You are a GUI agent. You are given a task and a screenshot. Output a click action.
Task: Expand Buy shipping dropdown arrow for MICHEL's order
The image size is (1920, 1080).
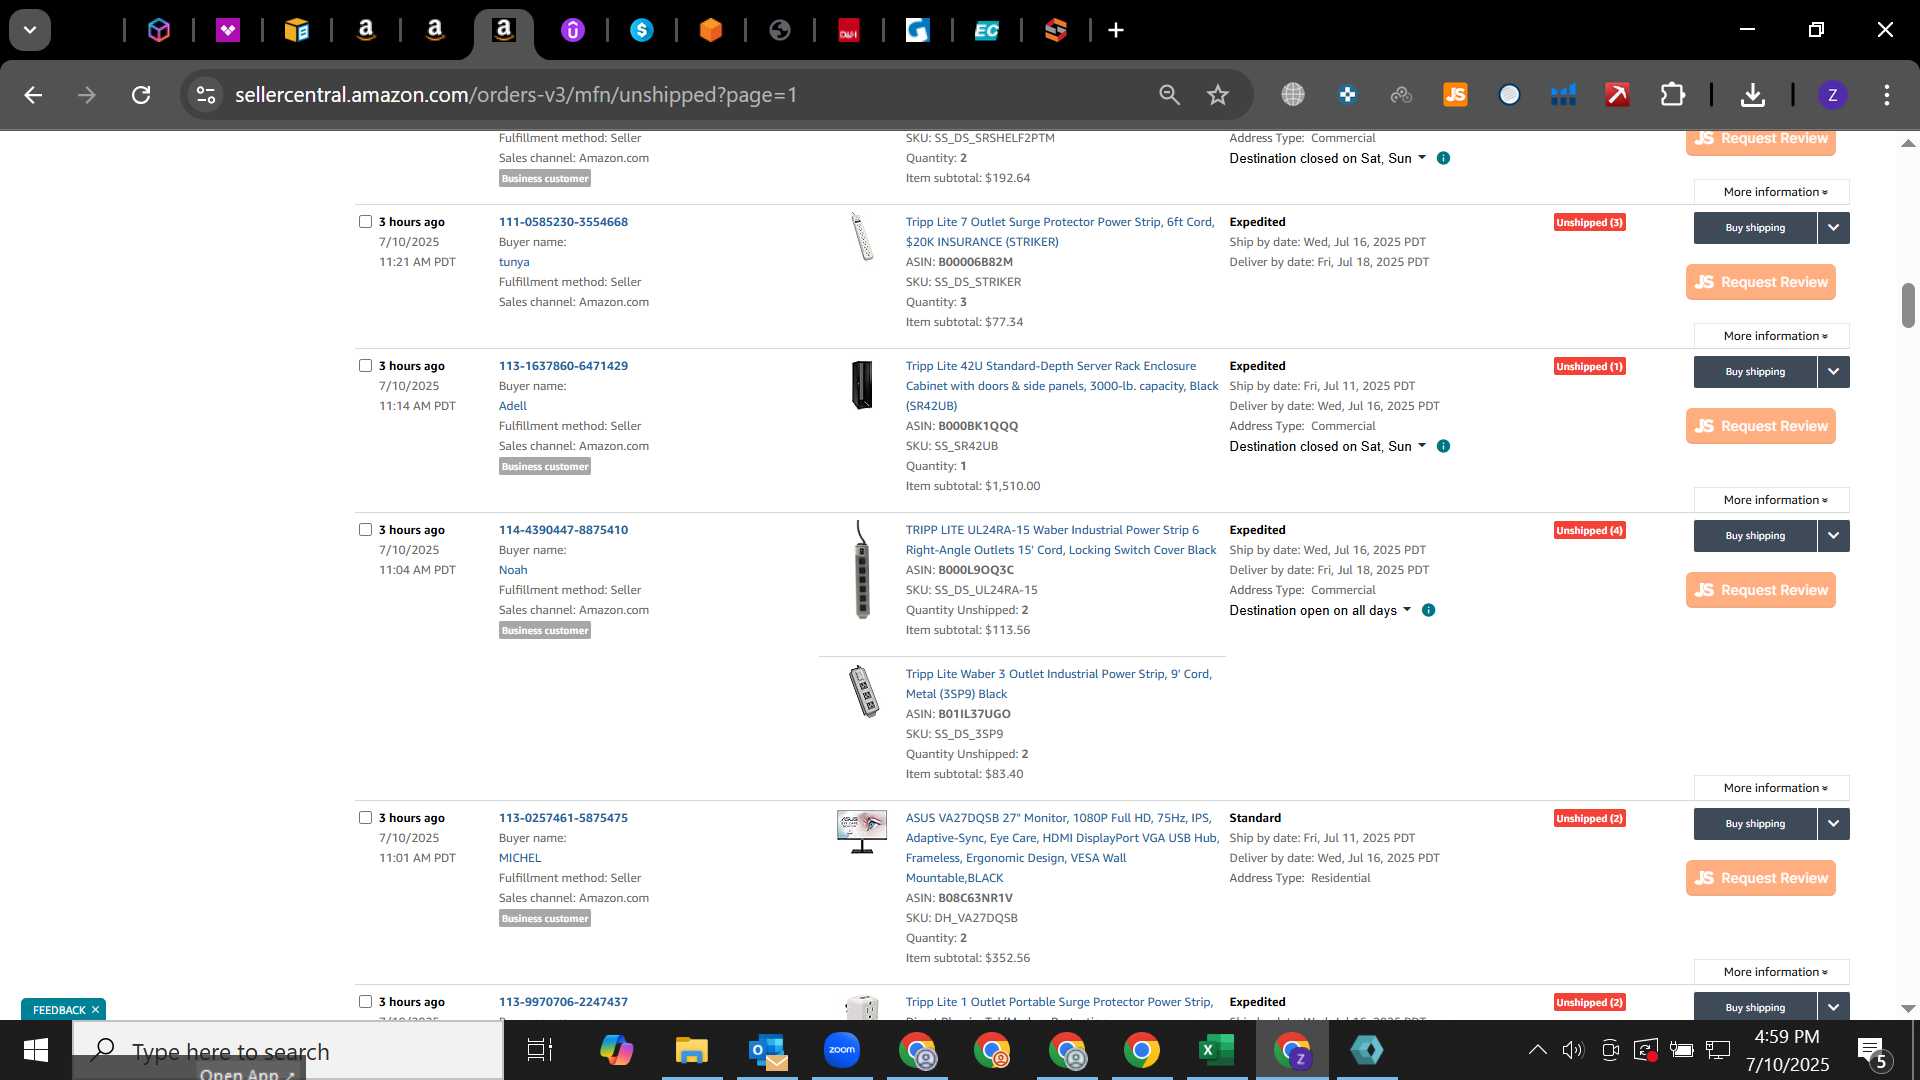pos(1834,824)
